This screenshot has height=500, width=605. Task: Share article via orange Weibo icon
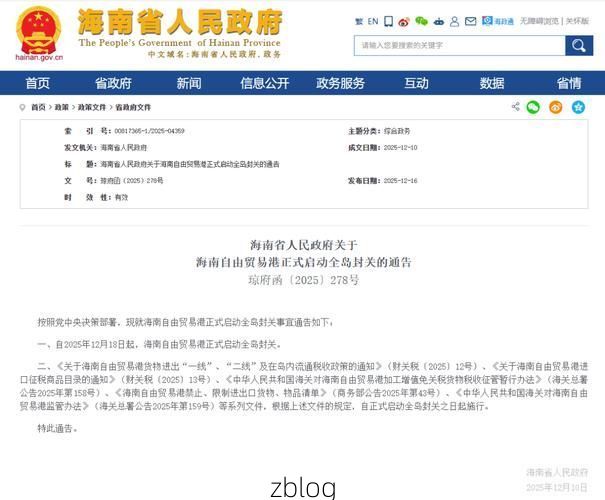pyautogui.click(x=556, y=107)
